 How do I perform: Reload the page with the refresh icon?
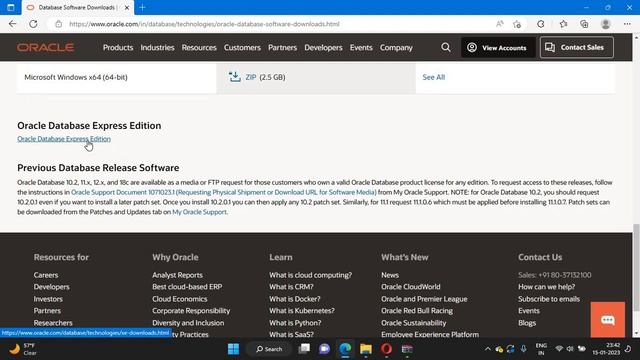pyautogui.click(x=33, y=24)
